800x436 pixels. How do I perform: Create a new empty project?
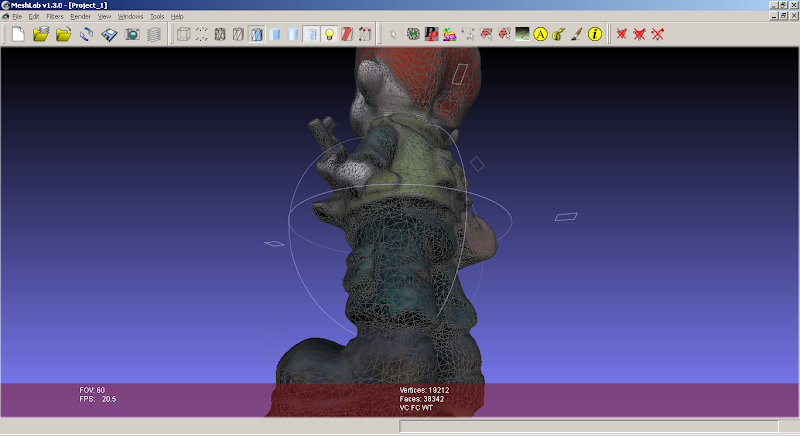[x=18, y=34]
